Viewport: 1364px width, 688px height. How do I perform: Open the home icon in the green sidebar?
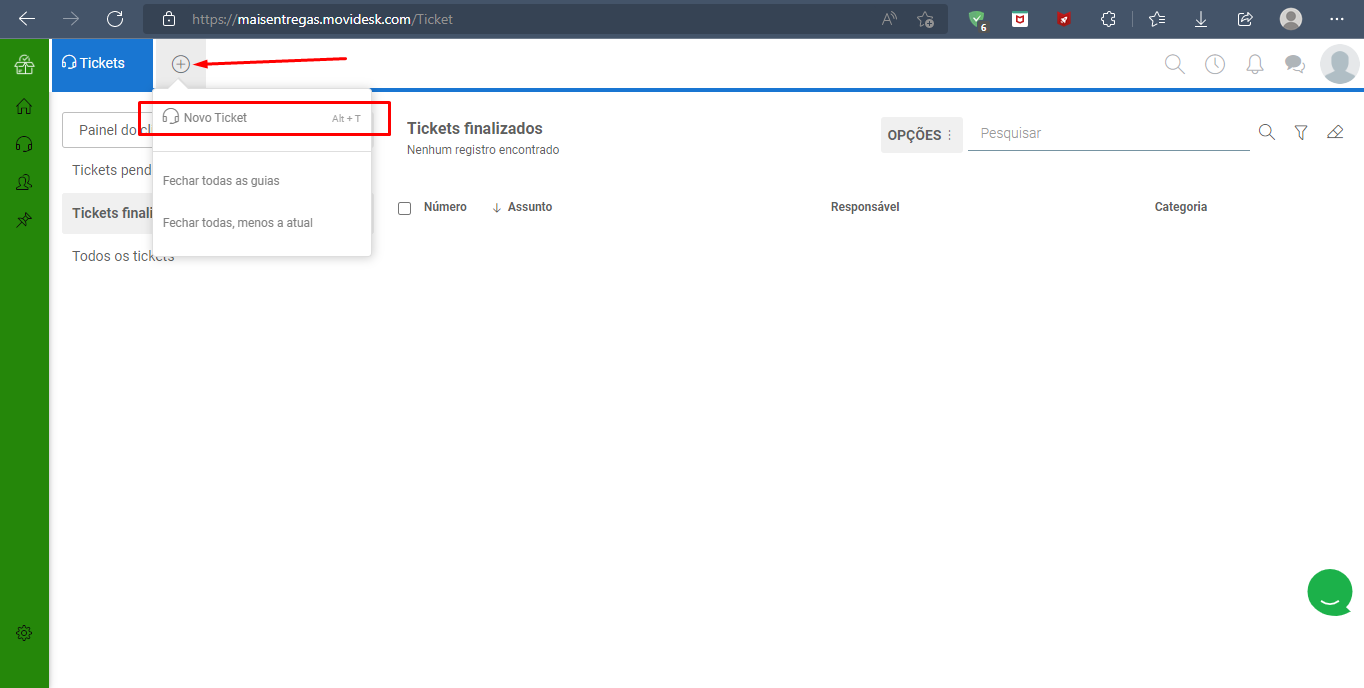24,106
